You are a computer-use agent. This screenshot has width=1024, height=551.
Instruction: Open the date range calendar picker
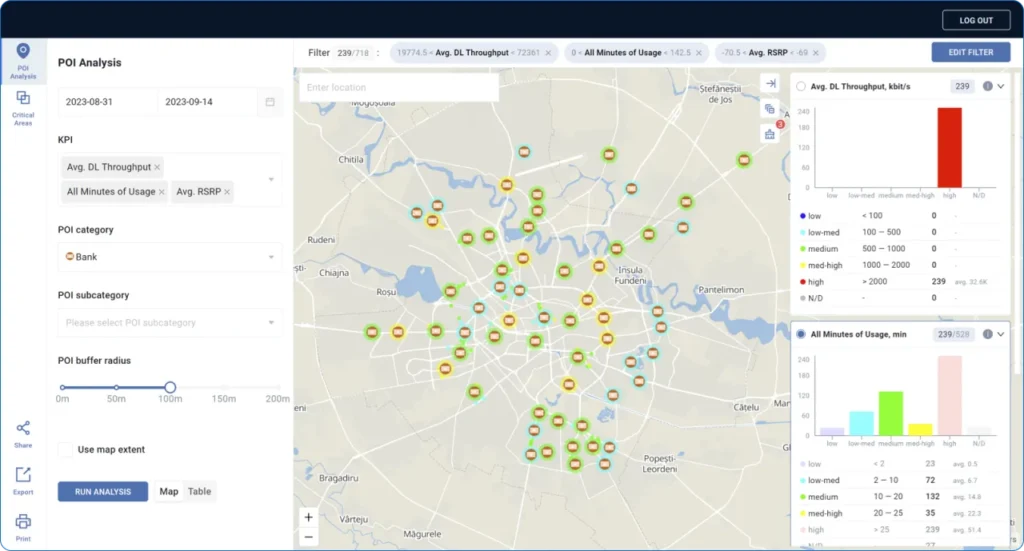[270, 102]
